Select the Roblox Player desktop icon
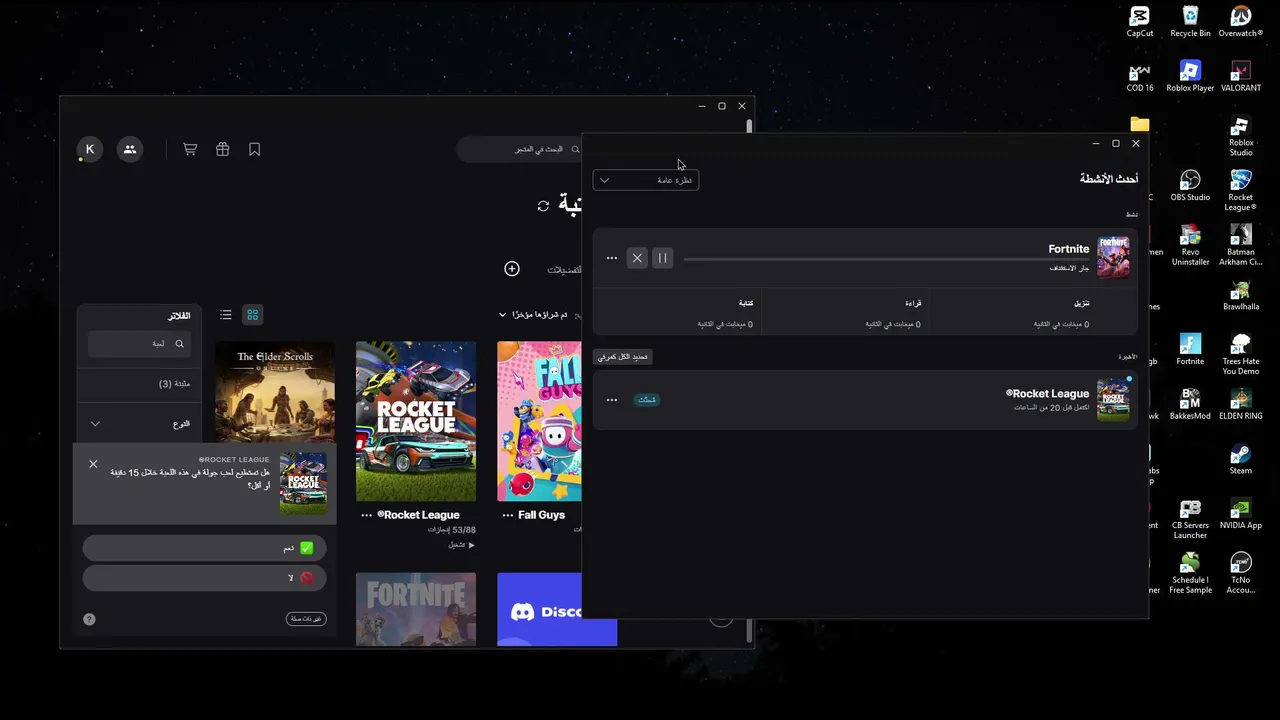 [x=1190, y=77]
